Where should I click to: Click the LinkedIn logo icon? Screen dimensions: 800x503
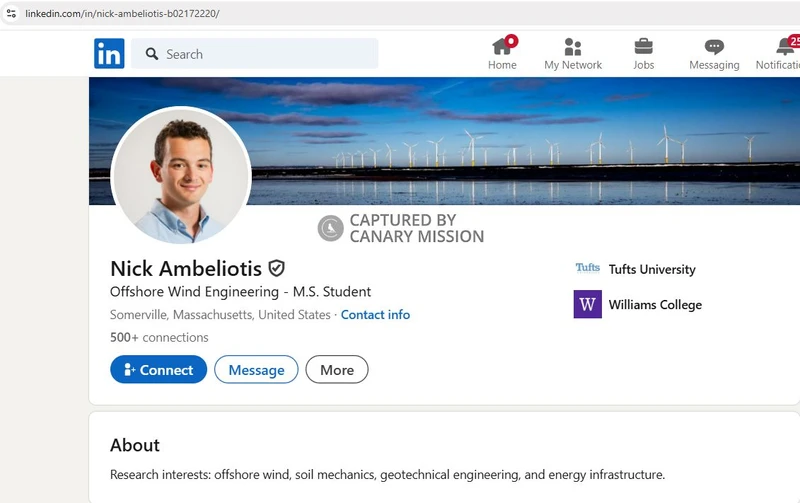click(x=109, y=54)
